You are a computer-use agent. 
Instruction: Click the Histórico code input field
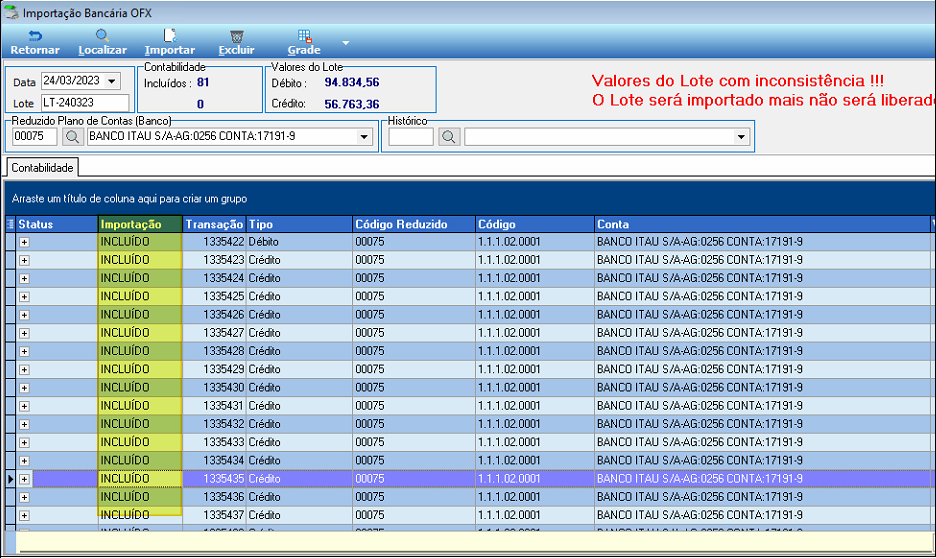(x=411, y=137)
